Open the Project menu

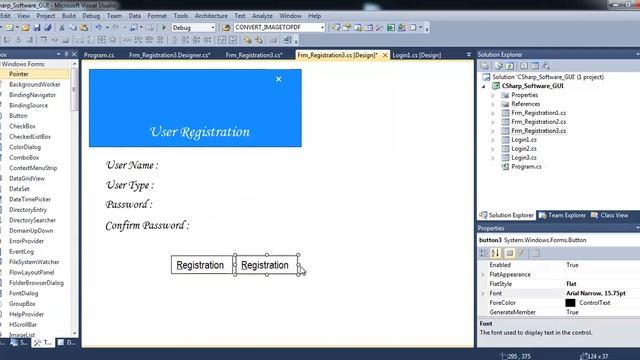[46, 16]
